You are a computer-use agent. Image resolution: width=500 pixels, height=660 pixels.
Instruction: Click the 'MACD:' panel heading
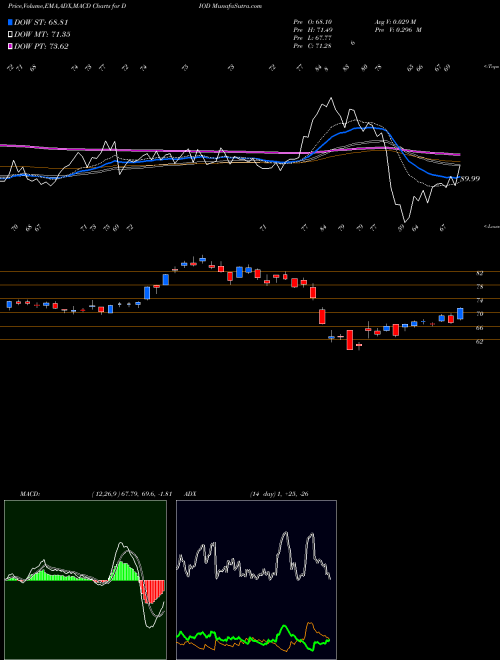pyautogui.click(x=29, y=494)
